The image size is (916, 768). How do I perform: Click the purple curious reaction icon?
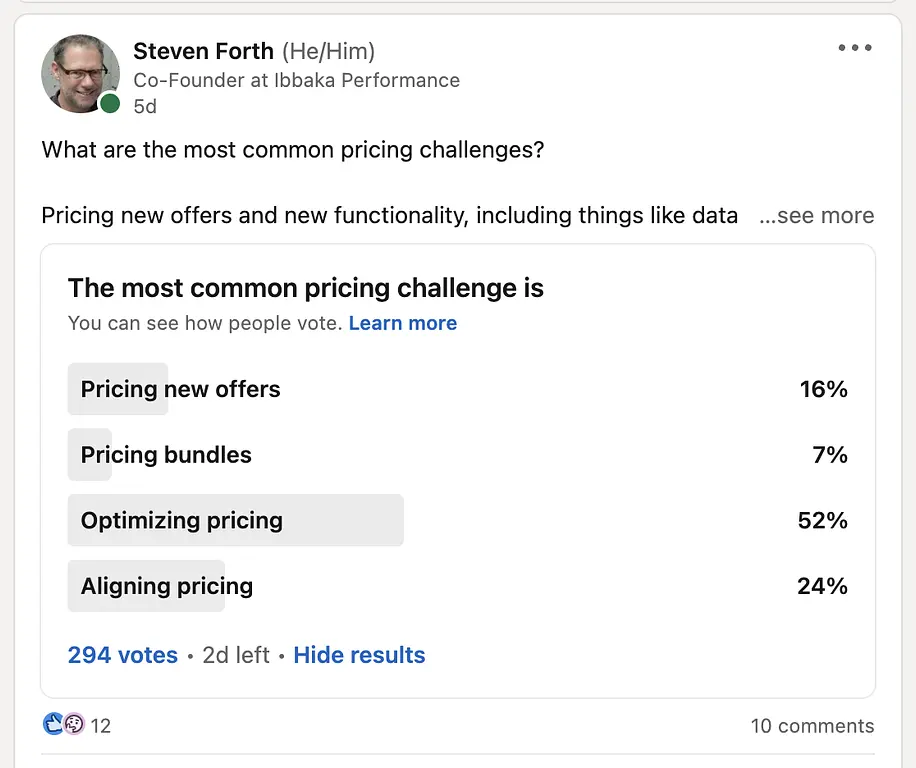pyautogui.click(x=74, y=724)
